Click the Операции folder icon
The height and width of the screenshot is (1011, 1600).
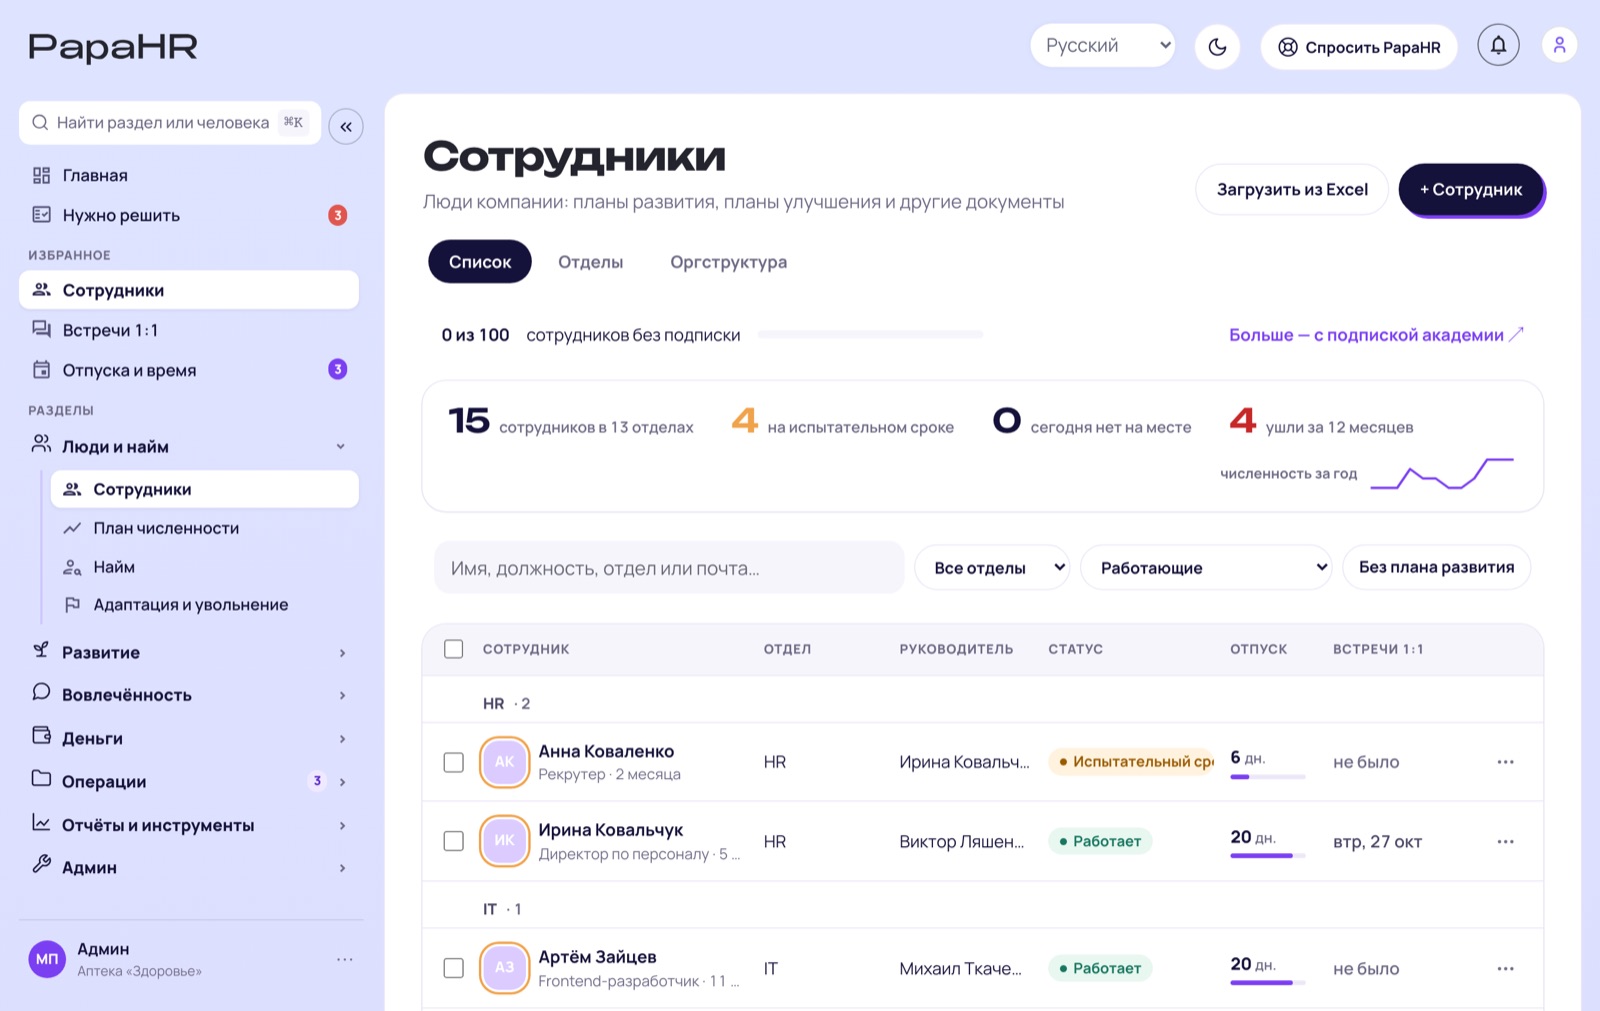pos(41,779)
